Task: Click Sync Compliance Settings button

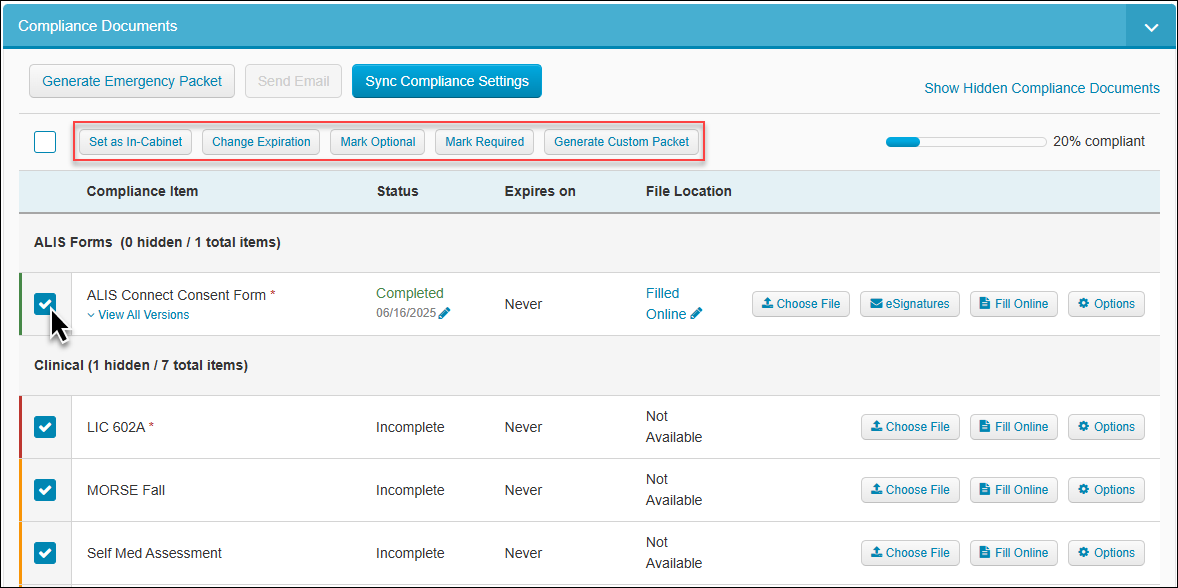Action: coord(447,81)
